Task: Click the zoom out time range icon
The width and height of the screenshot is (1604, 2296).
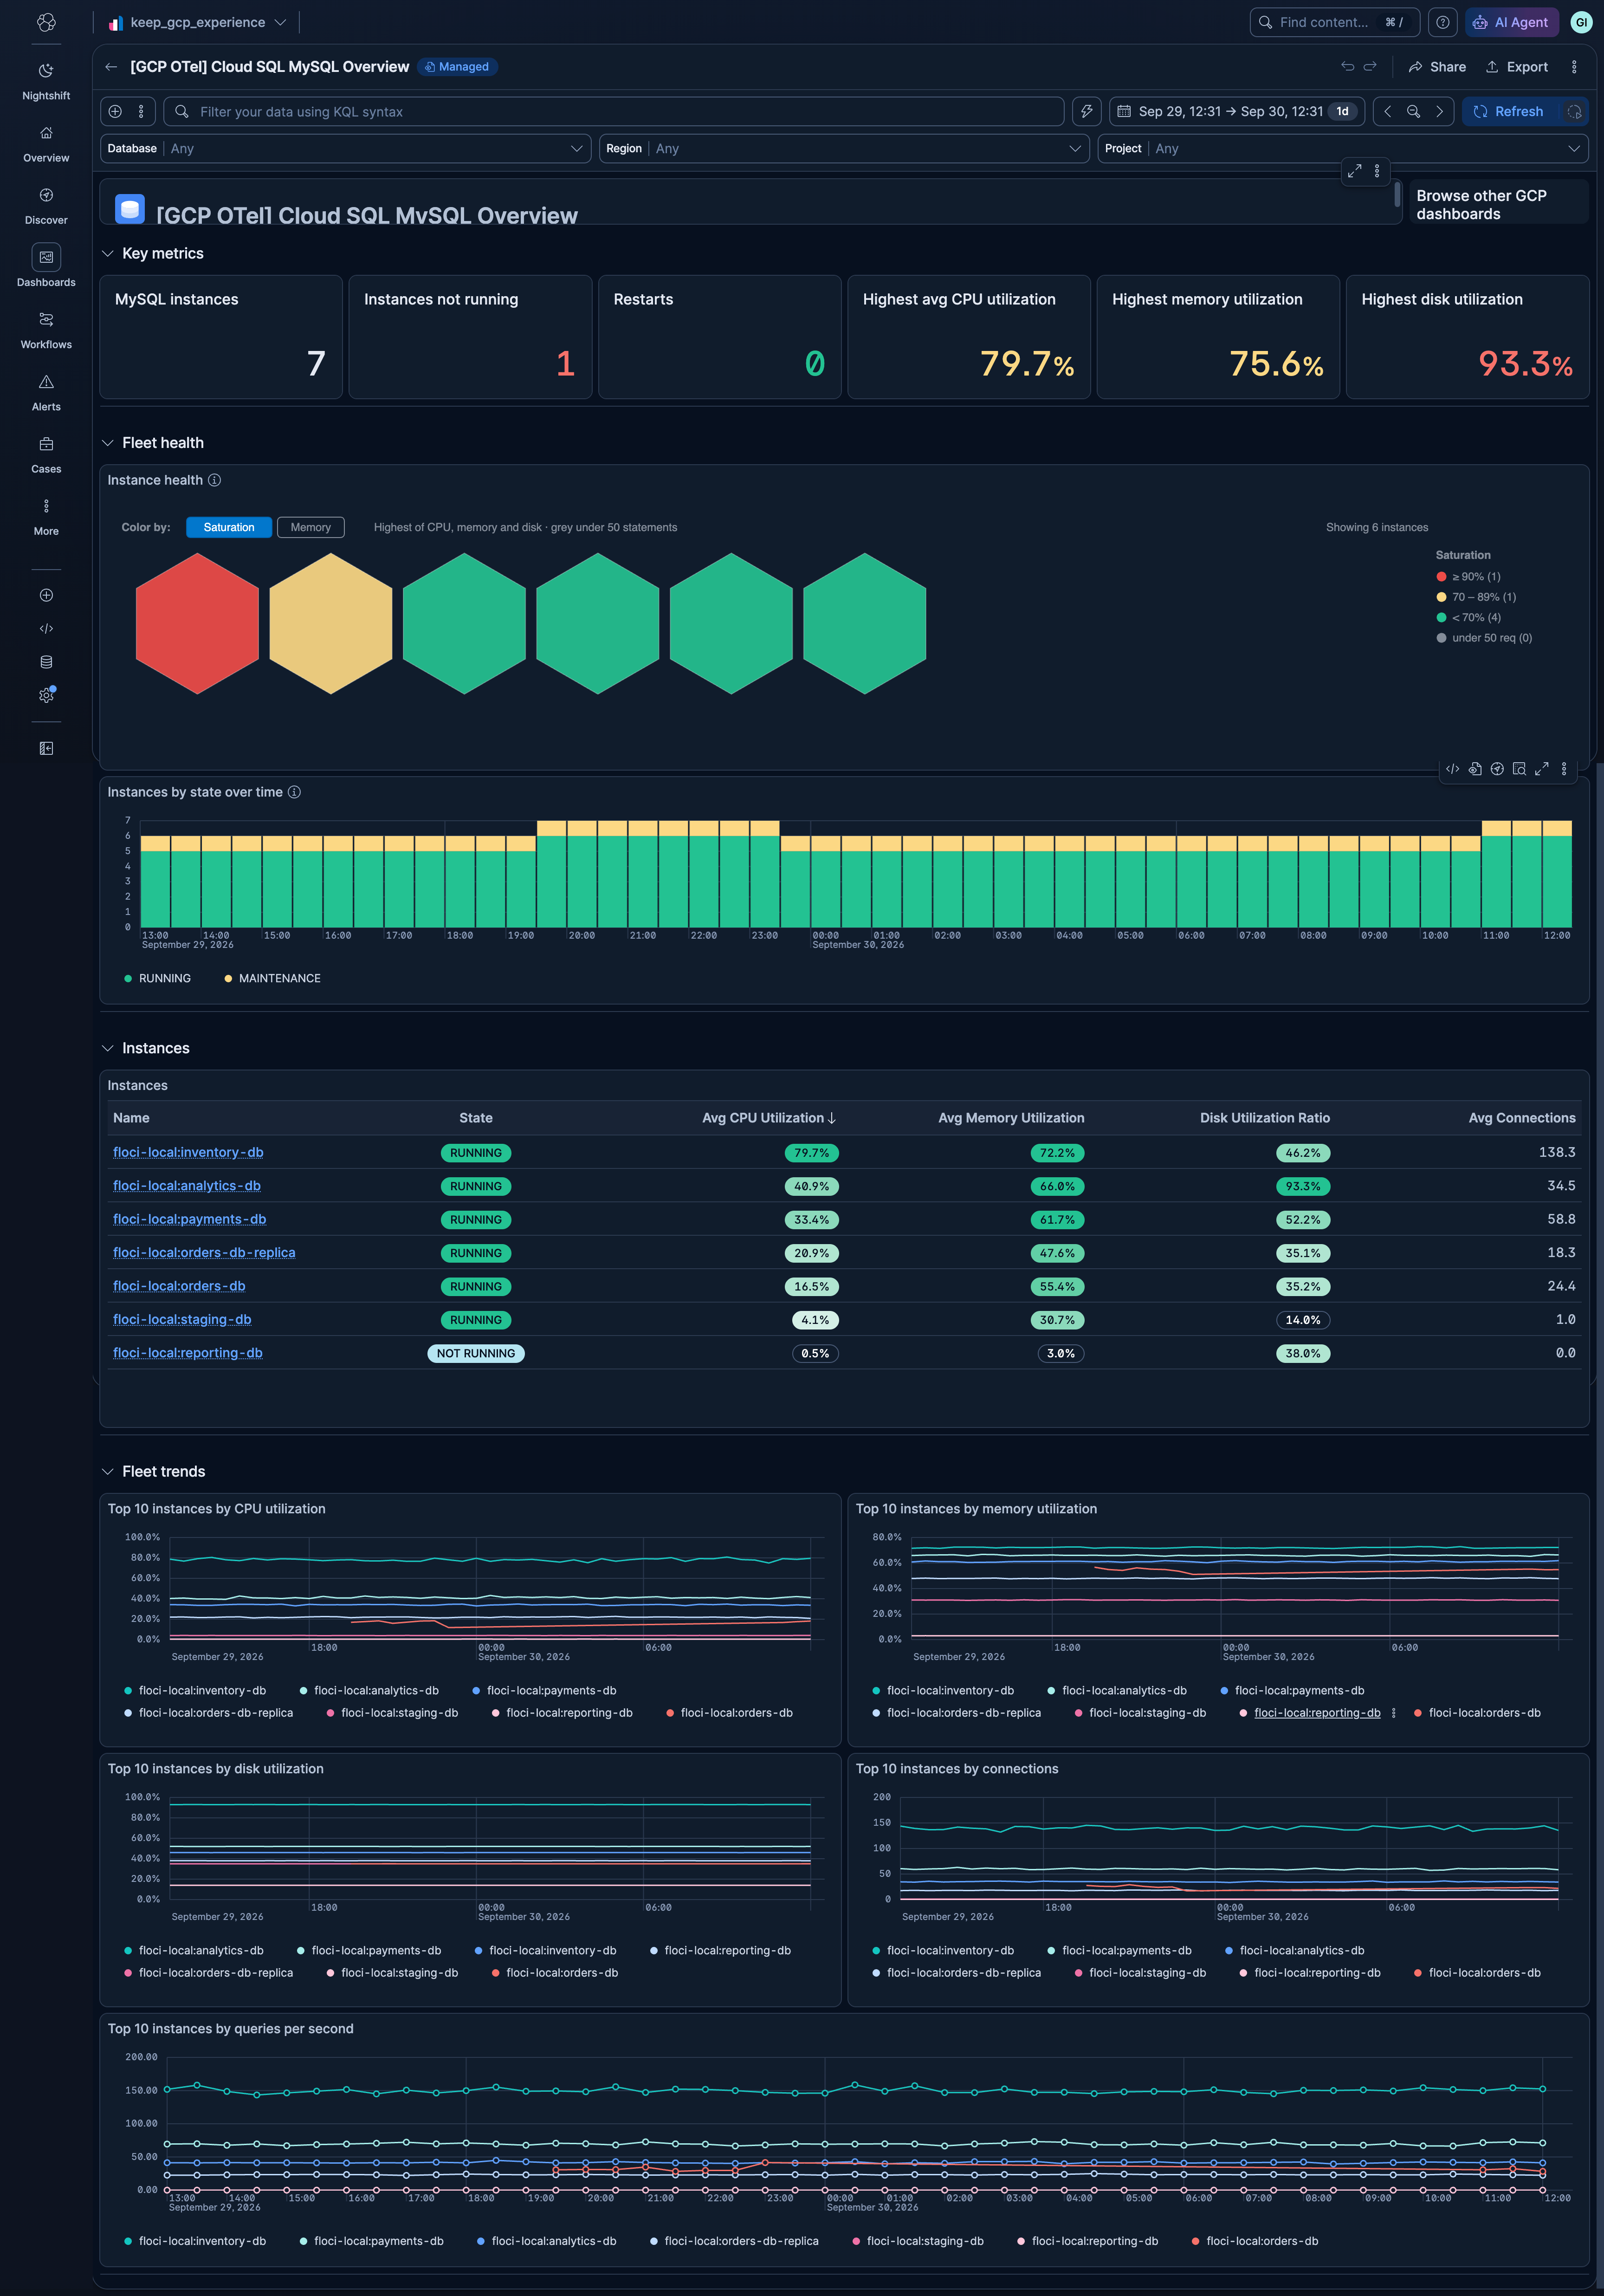Action: click(x=1413, y=111)
